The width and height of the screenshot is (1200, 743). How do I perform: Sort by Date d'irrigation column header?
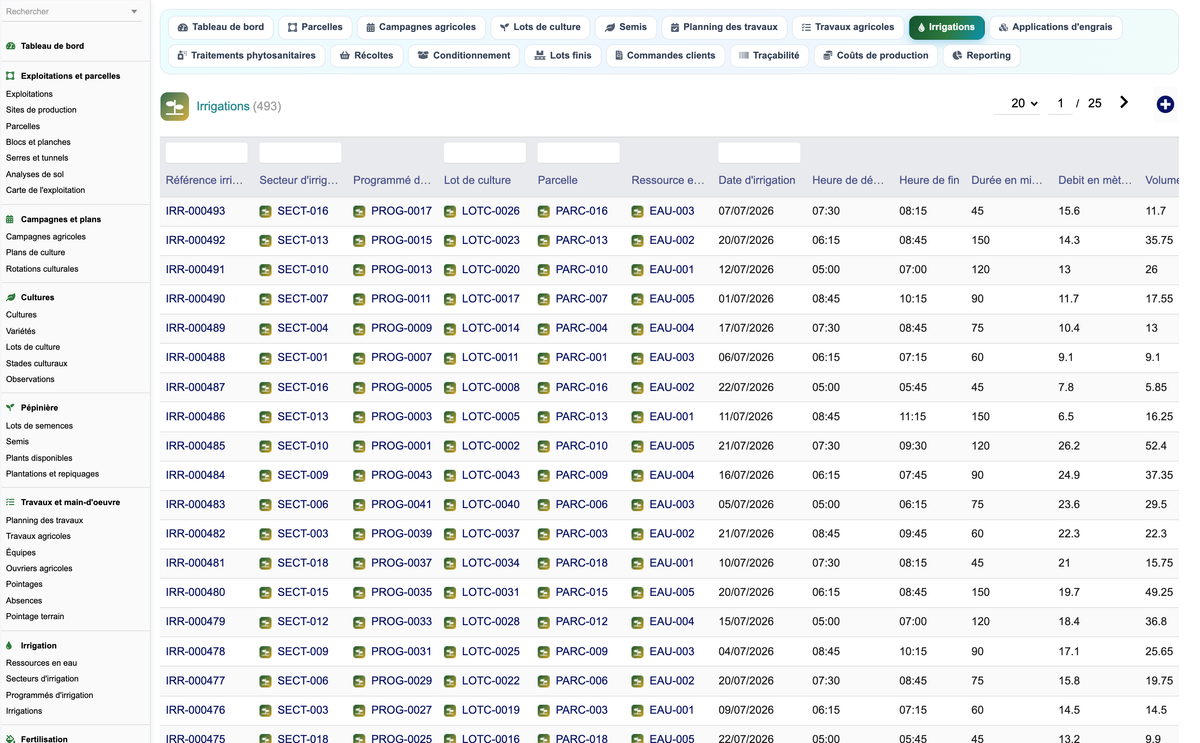point(757,180)
